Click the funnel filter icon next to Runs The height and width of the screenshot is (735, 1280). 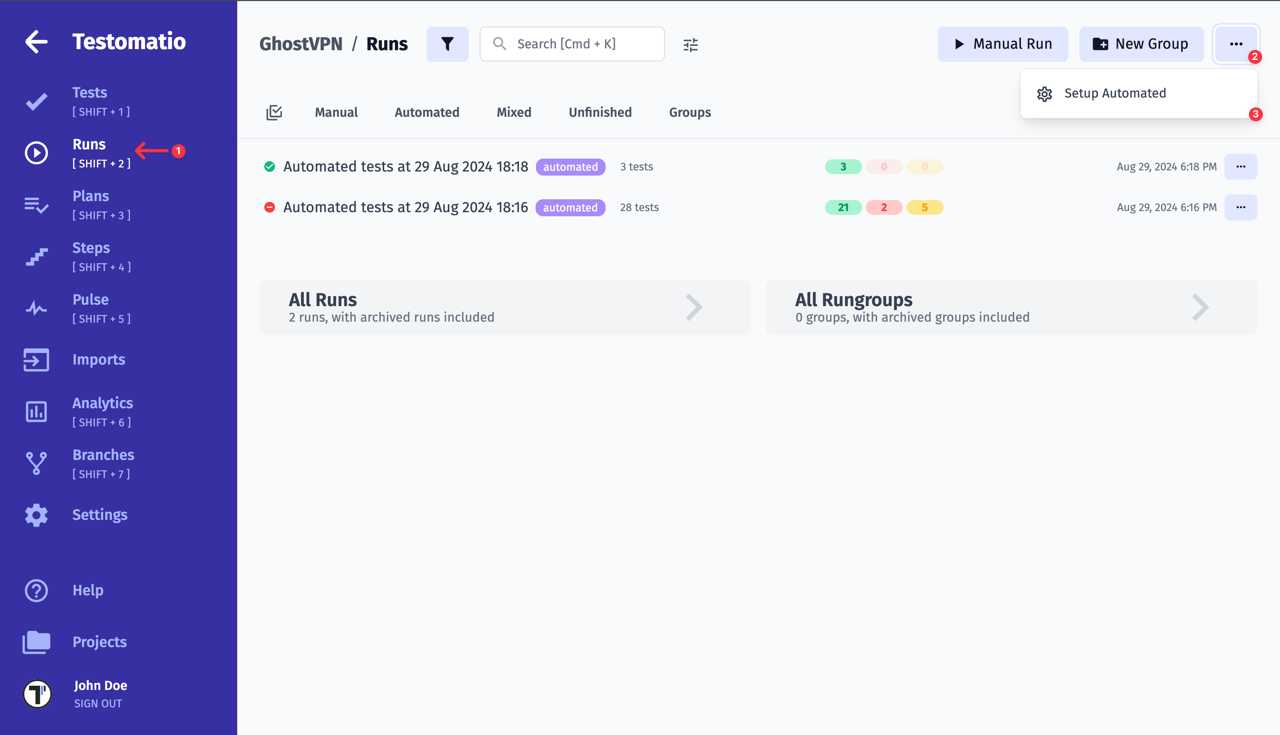(447, 44)
